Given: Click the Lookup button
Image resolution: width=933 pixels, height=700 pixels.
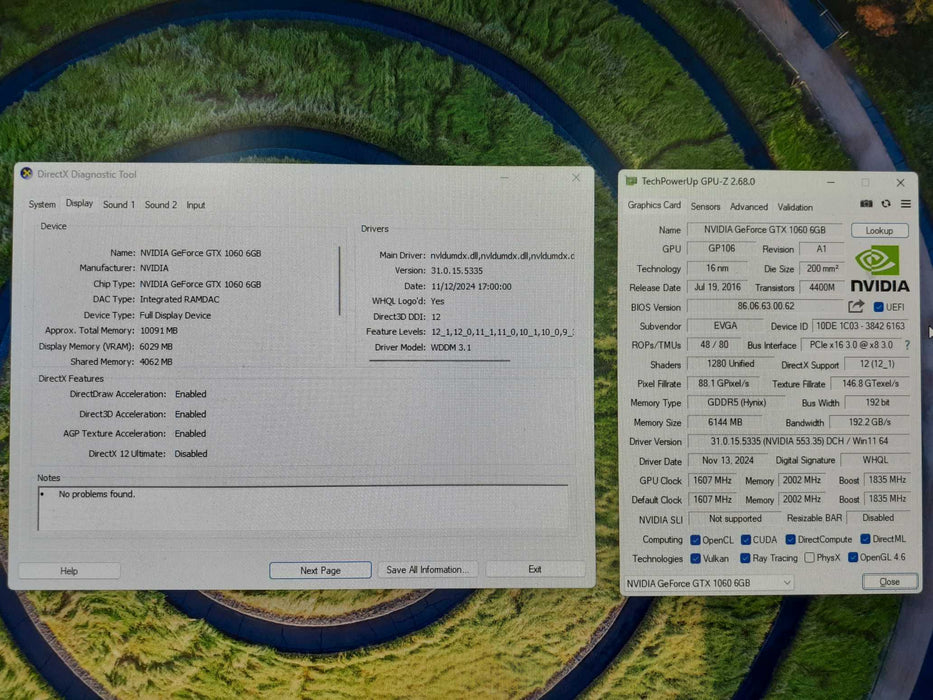Looking at the screenshot, I should (879, 230).
